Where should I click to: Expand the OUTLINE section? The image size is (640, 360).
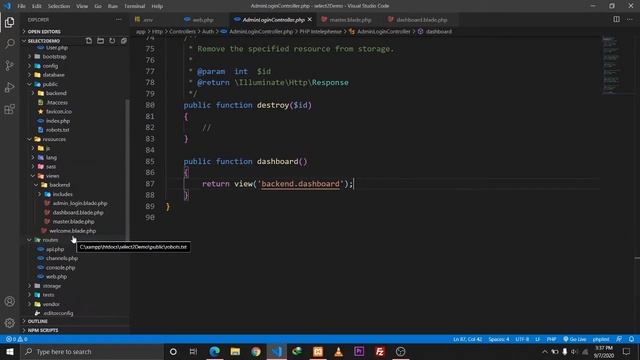tap(38, 321)
